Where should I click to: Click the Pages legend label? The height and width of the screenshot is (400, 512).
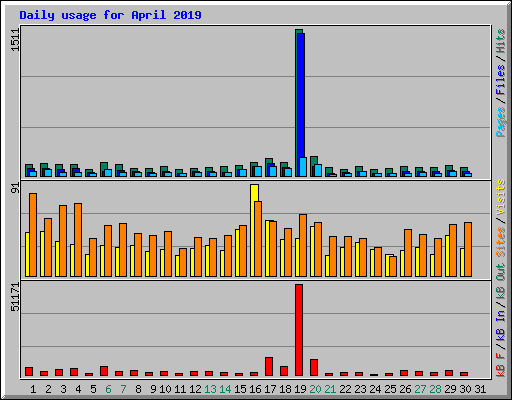pos(501,122)
